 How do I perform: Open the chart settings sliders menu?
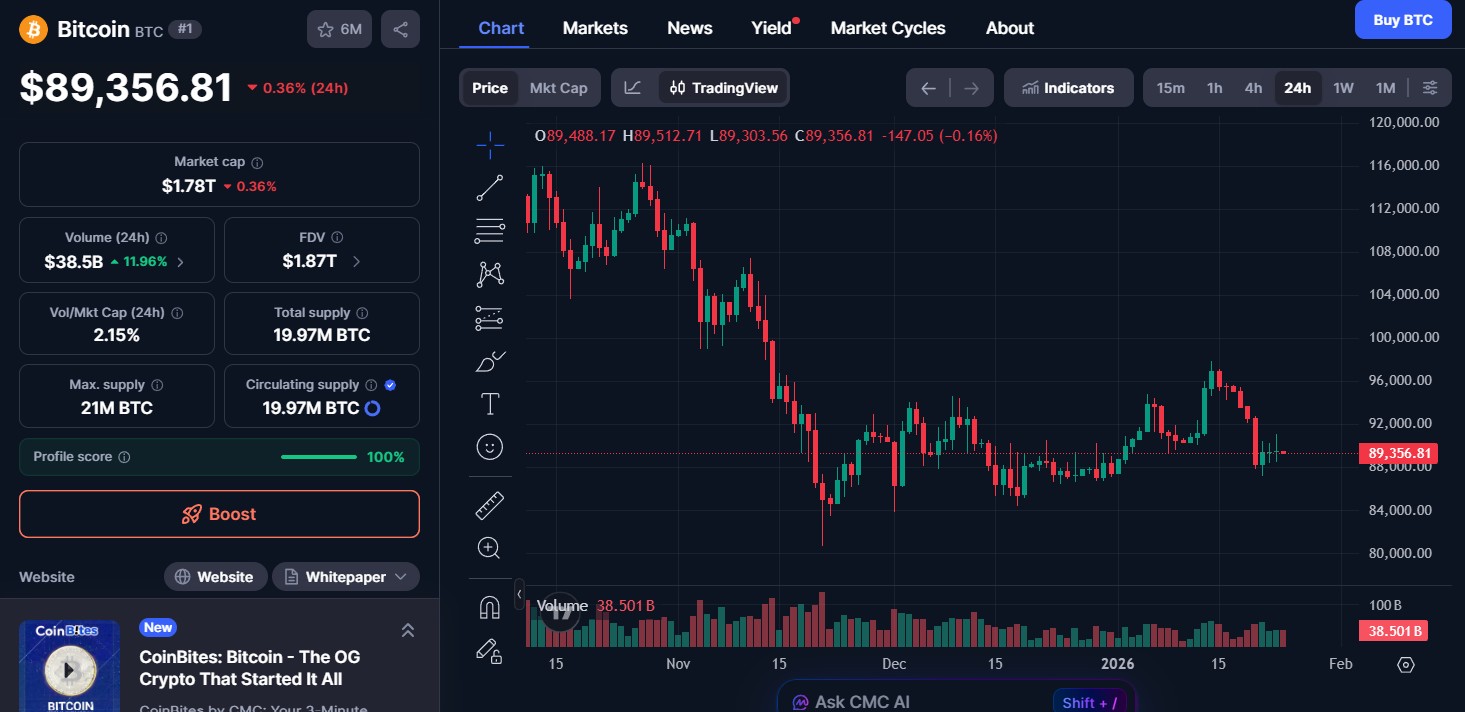pyautogui.click(x=1430, y=87)
